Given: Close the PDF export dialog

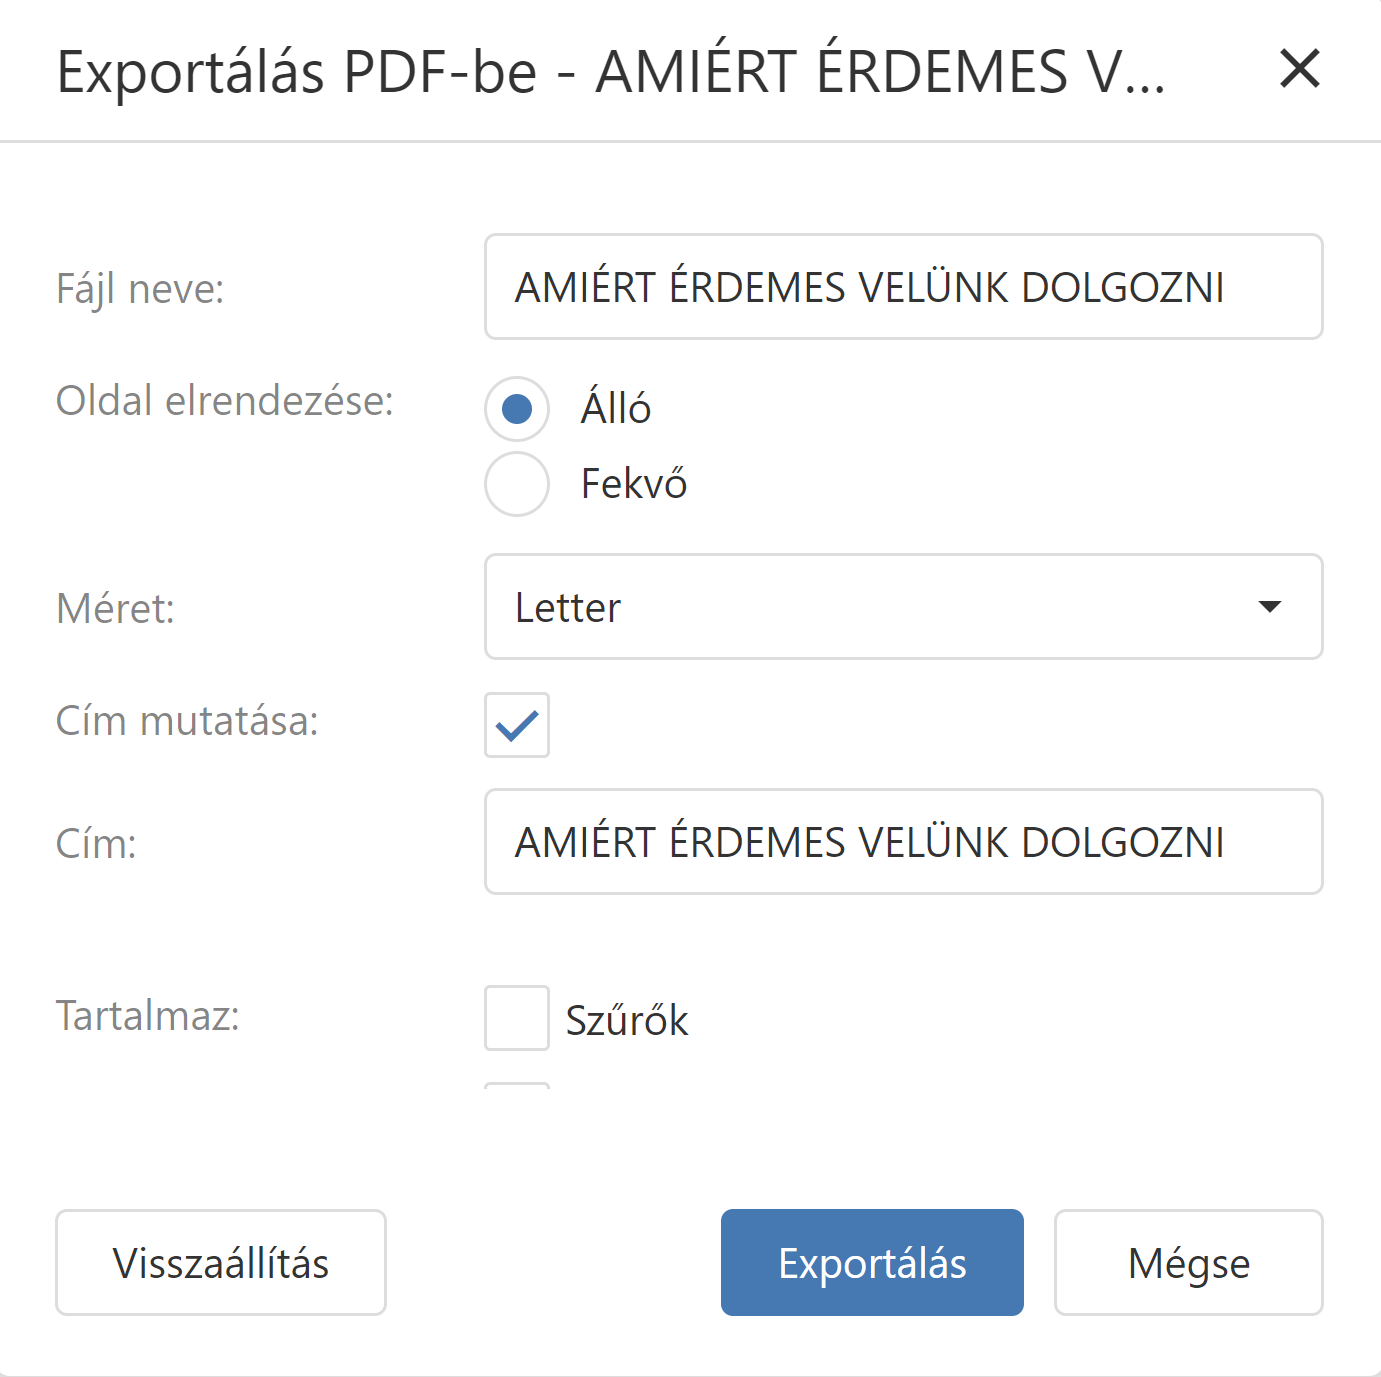Looking at the screenshot, I should pyautogui.click(x=1299, y=69).
